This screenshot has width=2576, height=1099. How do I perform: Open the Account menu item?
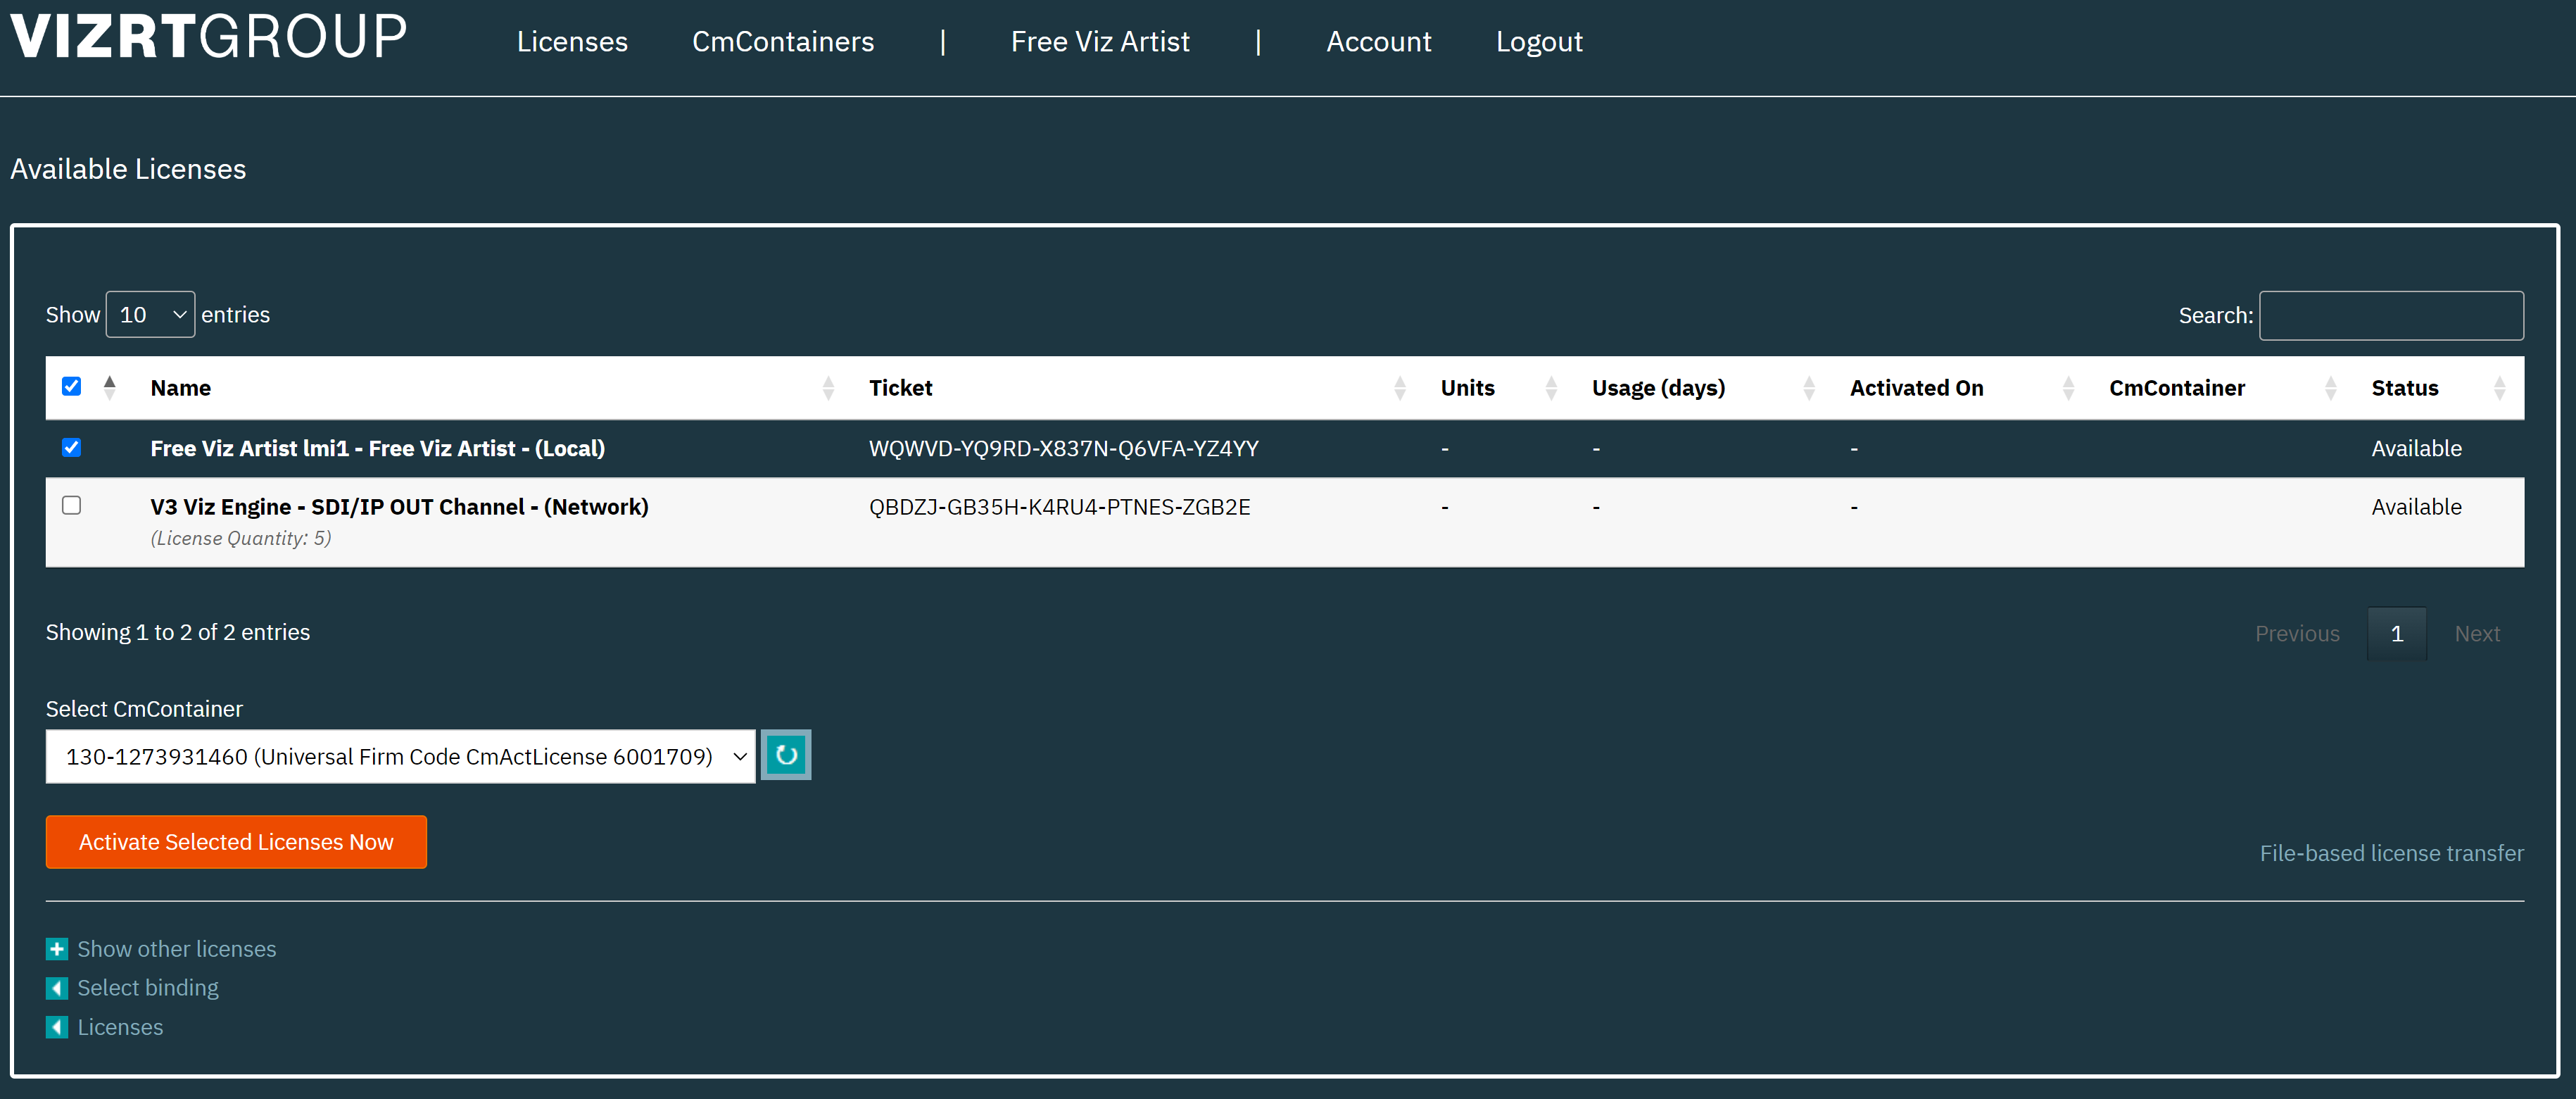pos(1378,42)
